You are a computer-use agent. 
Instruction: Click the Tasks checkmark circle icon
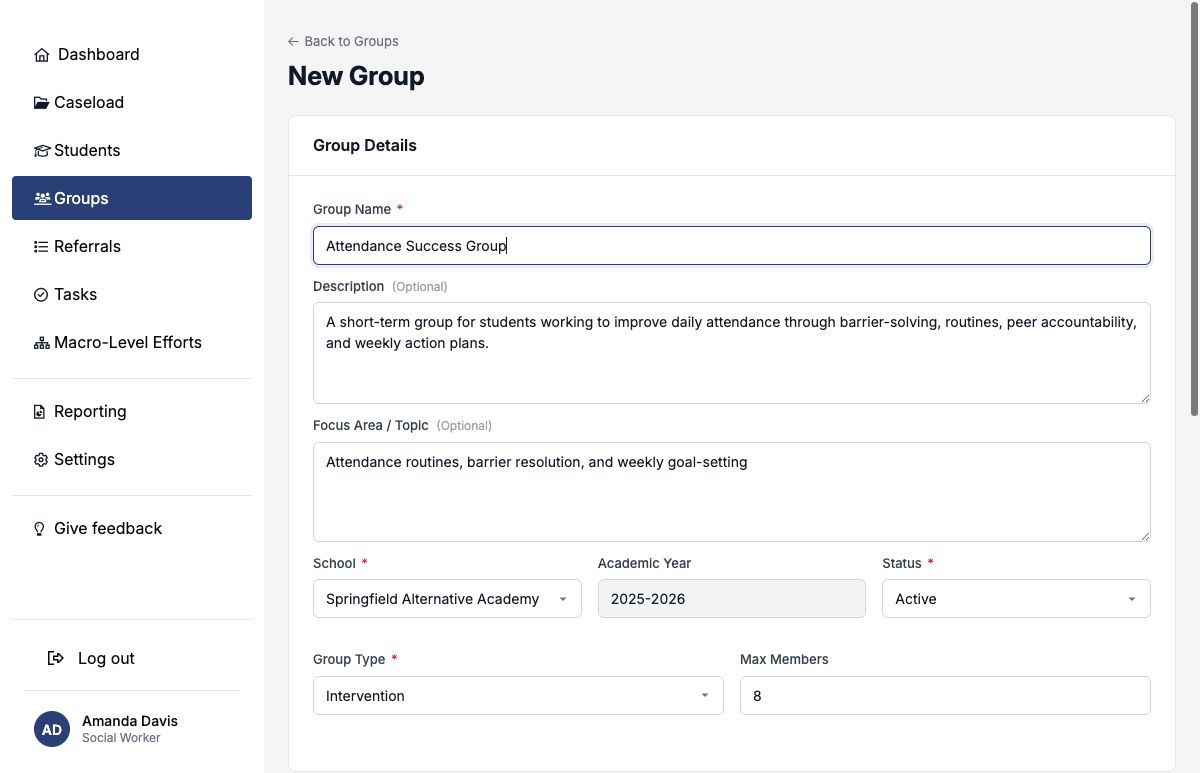pos(41,295)
